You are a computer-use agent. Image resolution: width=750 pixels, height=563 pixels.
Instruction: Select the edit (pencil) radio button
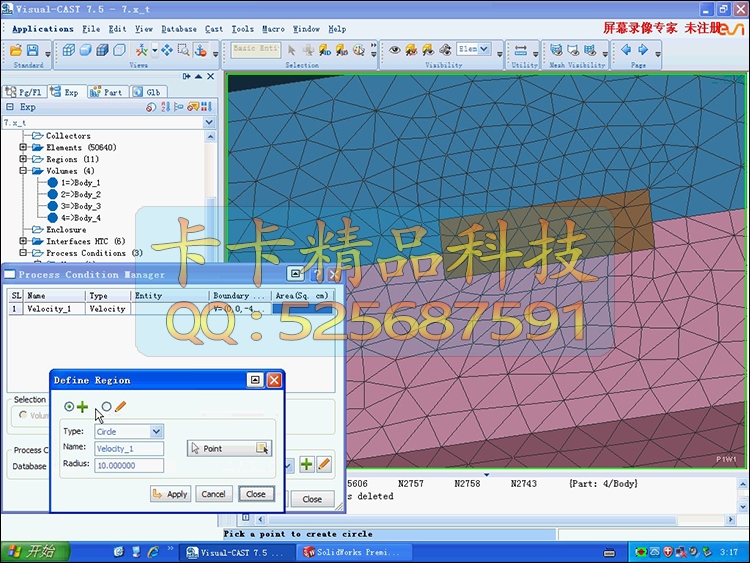[106, 407]
